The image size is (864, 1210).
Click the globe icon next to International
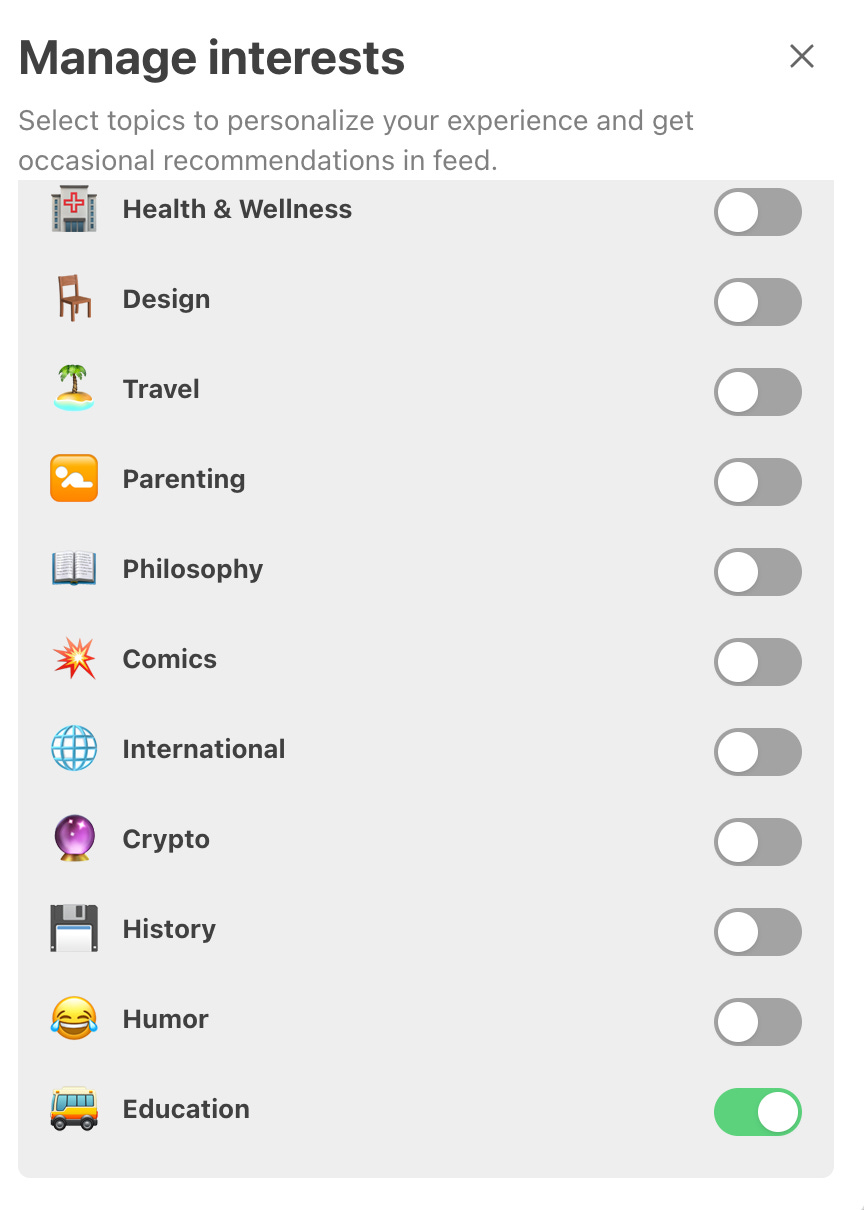click(72, 748)
